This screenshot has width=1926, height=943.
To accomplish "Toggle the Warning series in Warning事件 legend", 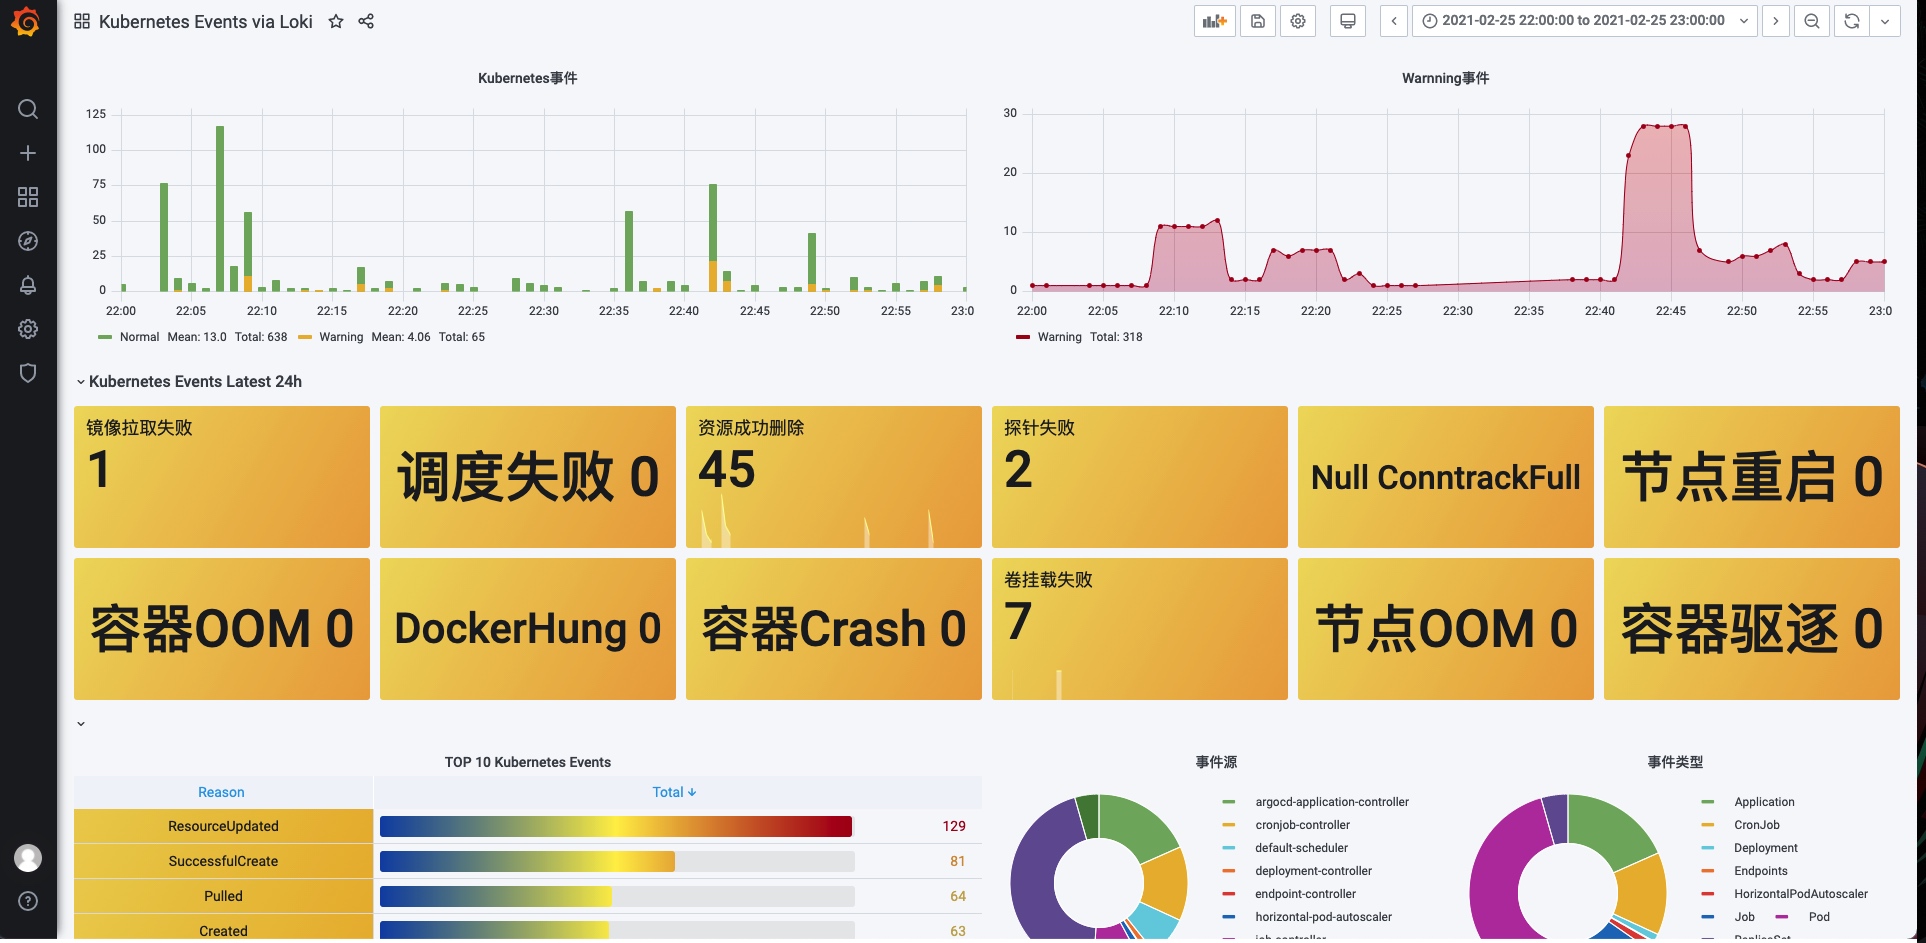I will coord(1059,337).
